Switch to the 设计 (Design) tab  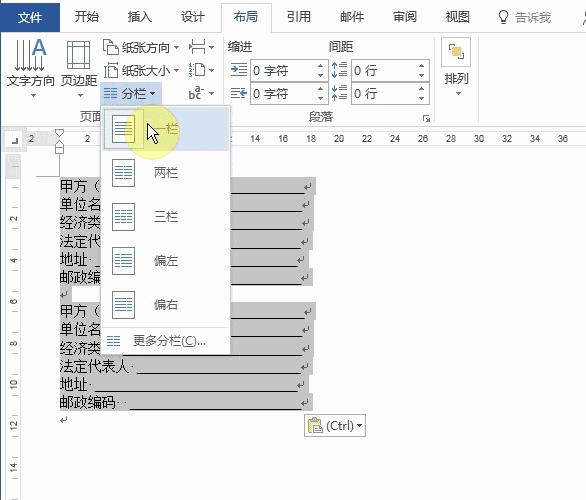(192, 17)
